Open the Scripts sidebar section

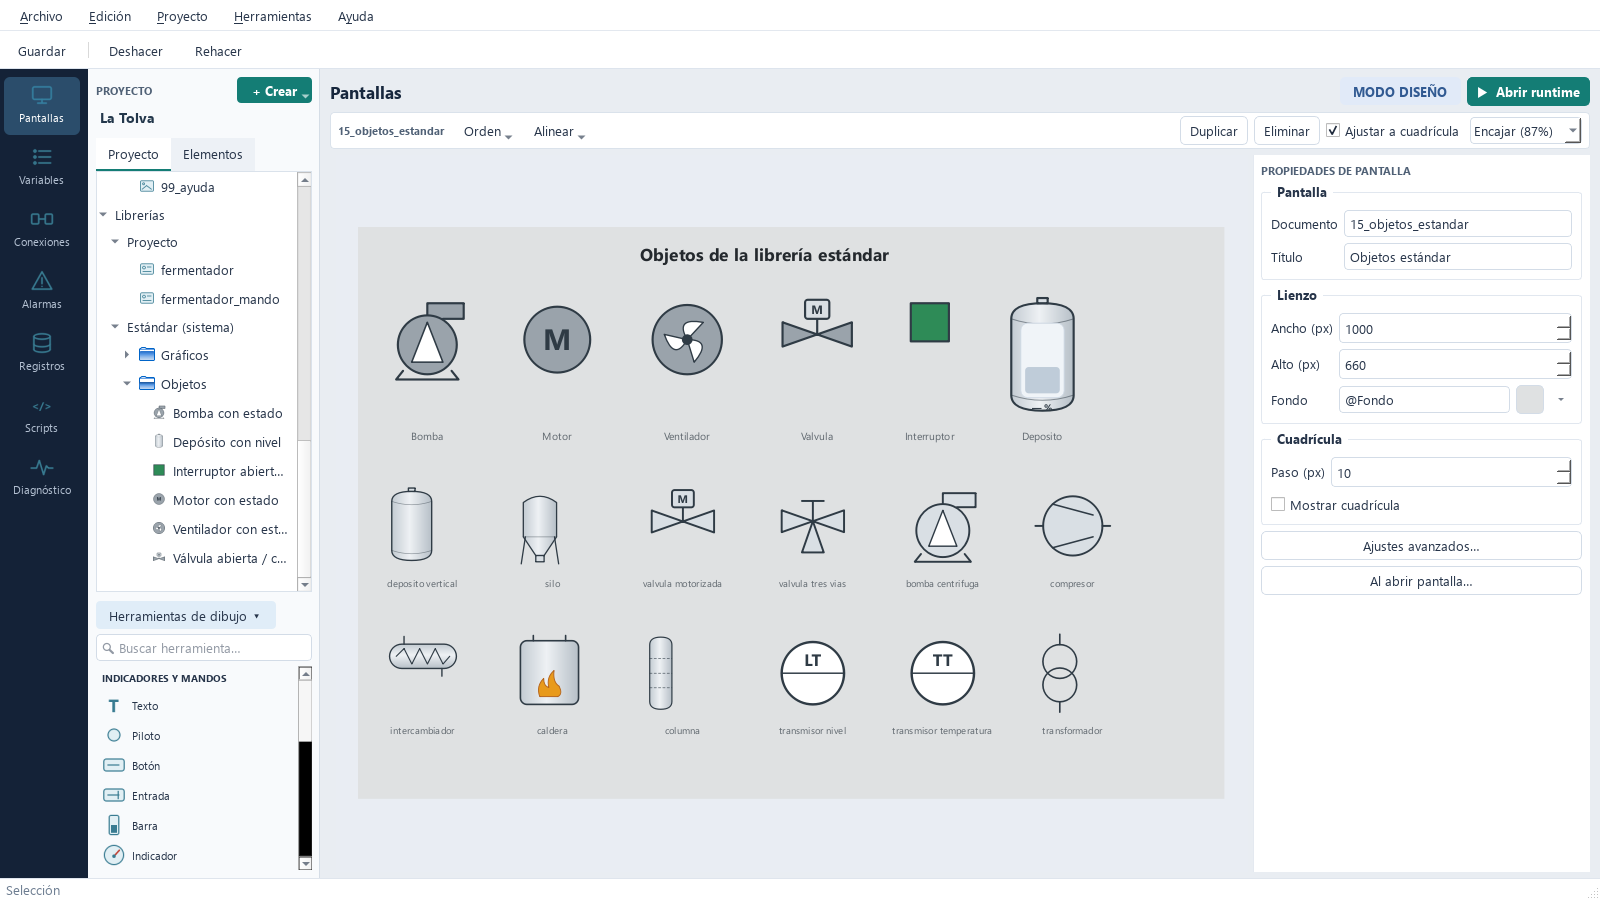[42, 415]
